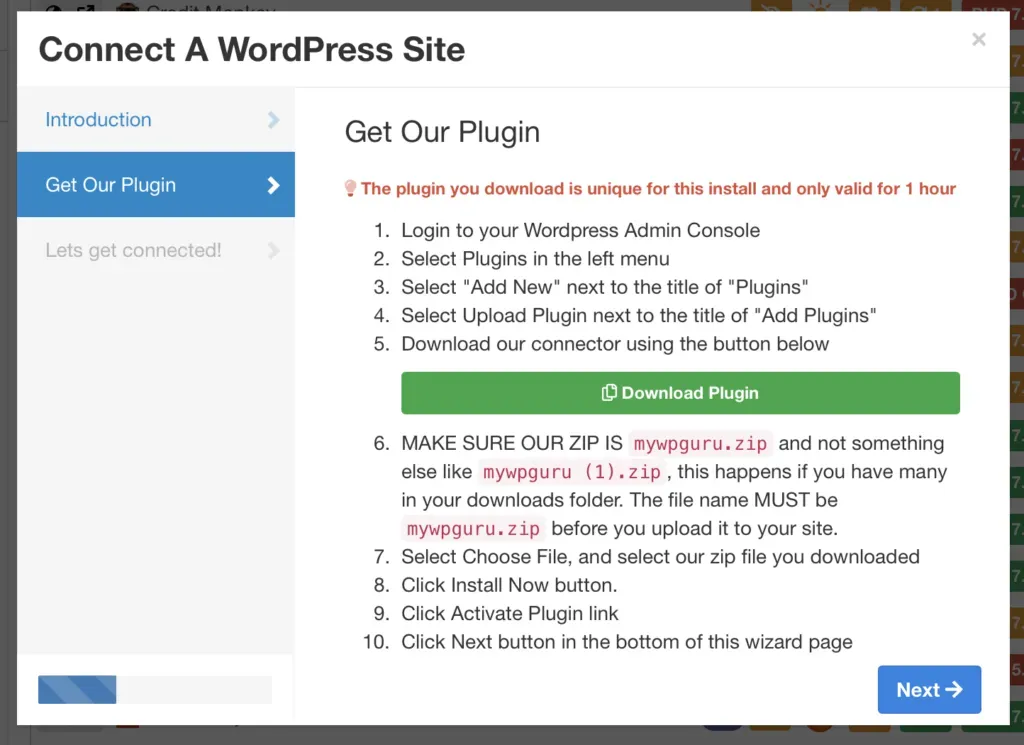
Task: Click the lightbulb icon before the red warning text
Action: coord(352,186)
